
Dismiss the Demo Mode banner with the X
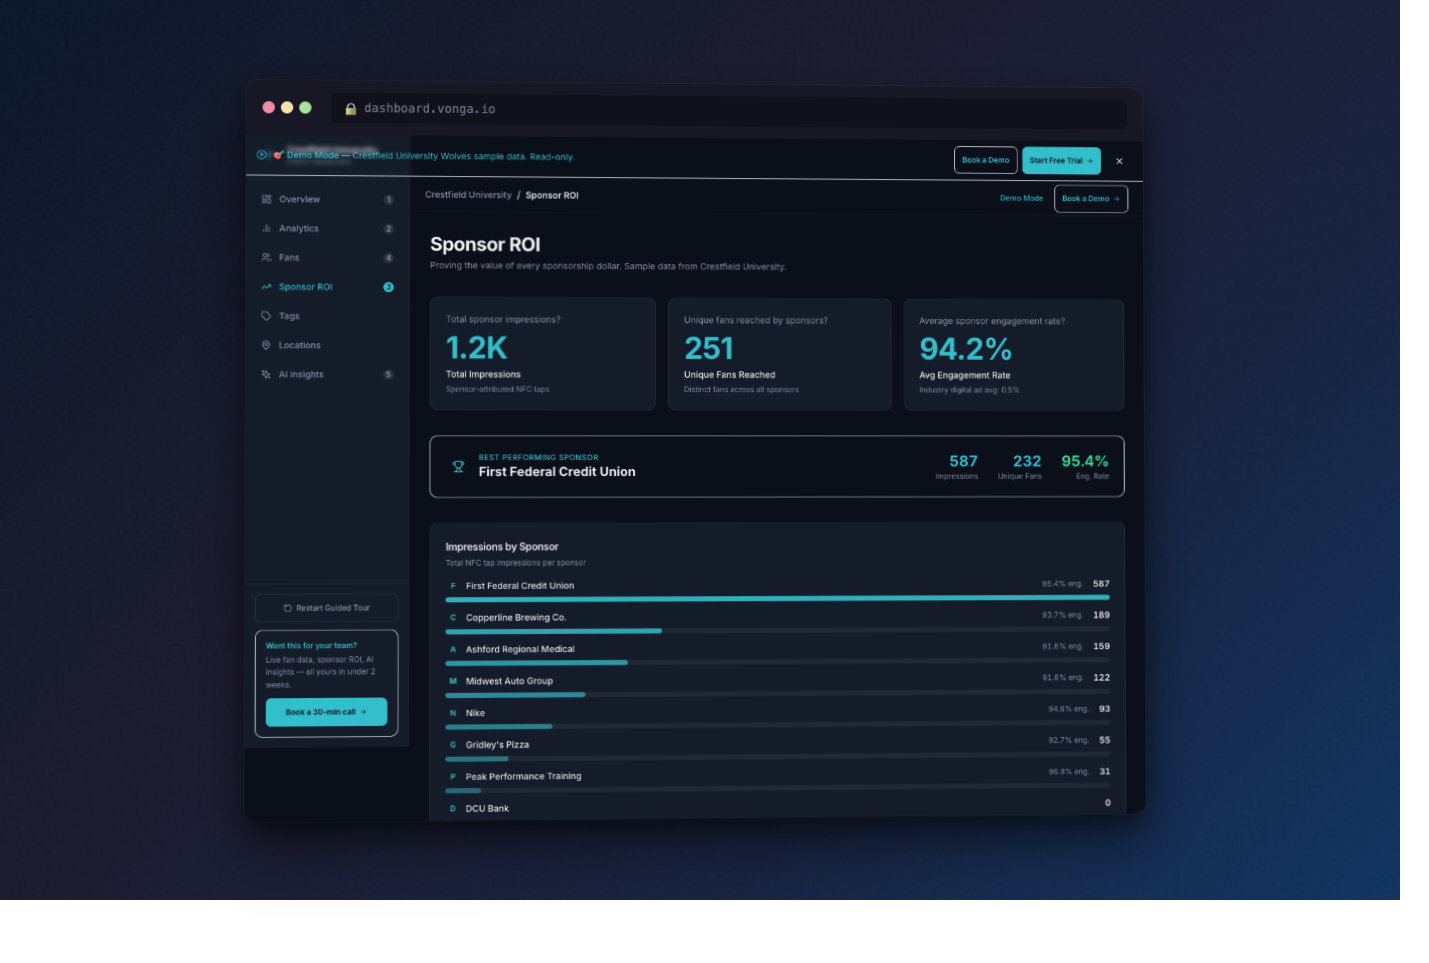[1119, 160]
